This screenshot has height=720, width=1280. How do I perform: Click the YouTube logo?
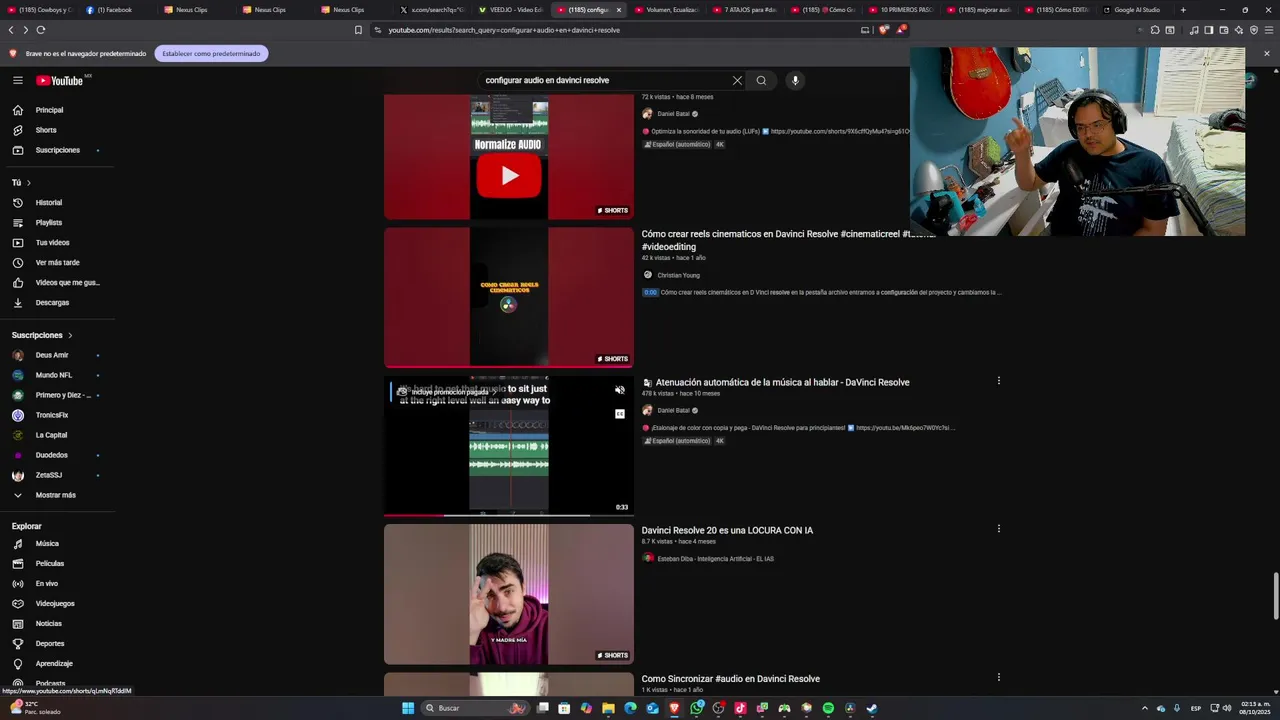(x=60, y=80)
